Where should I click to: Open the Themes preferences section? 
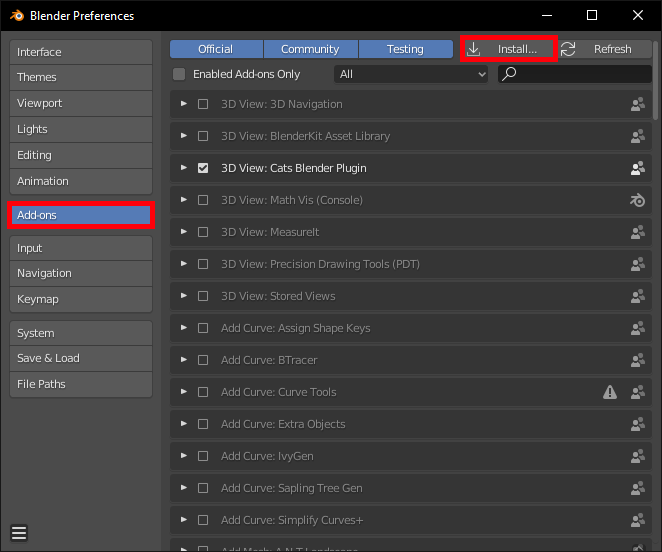81,77
